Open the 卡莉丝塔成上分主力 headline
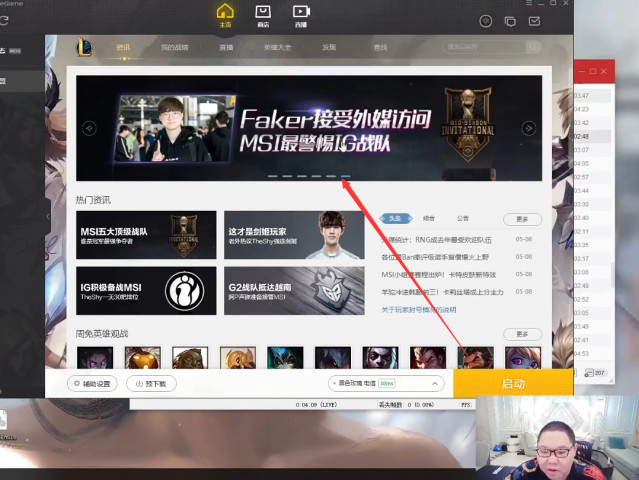Screen dimensions: 639x480 click(442, 292)
